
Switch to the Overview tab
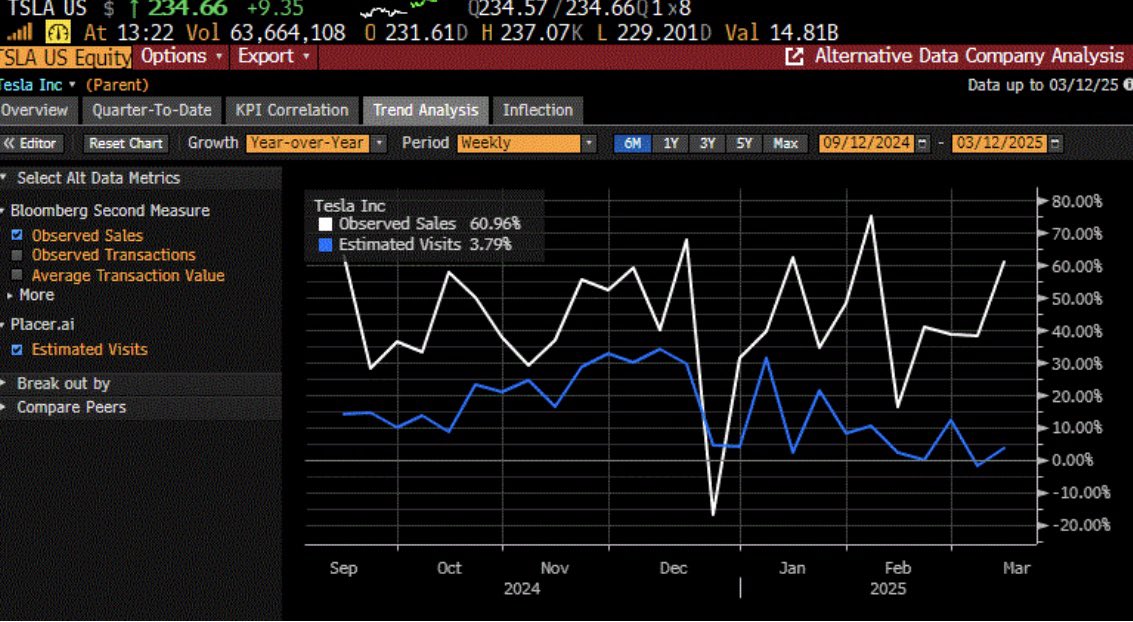pos(36,111)
